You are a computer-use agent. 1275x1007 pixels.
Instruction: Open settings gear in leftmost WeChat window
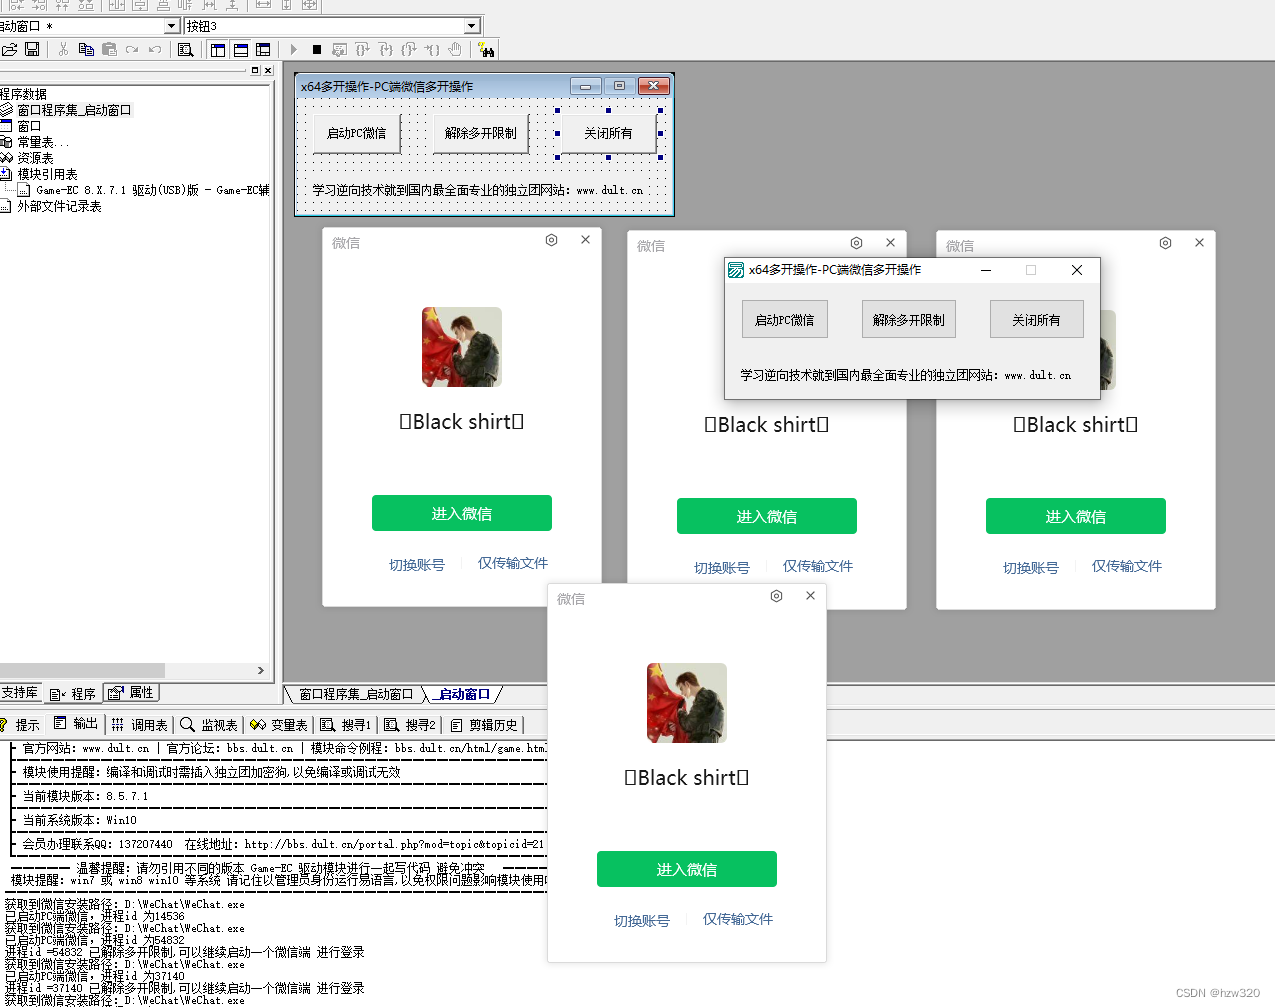(x=551, y=240)
